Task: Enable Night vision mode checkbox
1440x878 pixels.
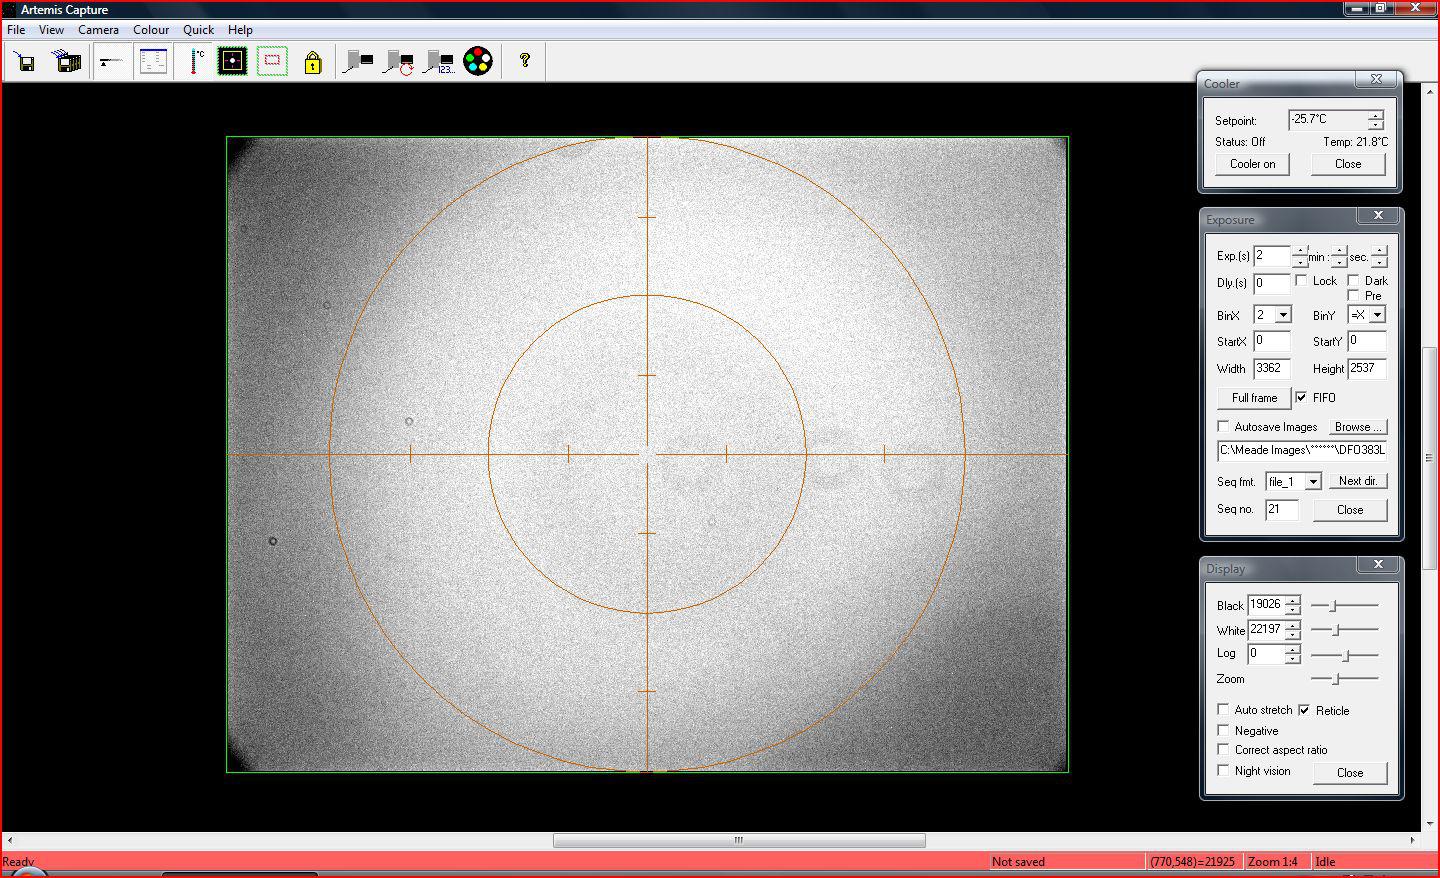Action: point(1223,770)
